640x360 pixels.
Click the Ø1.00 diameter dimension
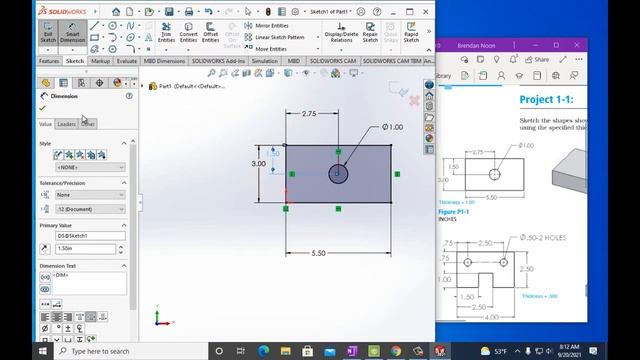point(393,127)
